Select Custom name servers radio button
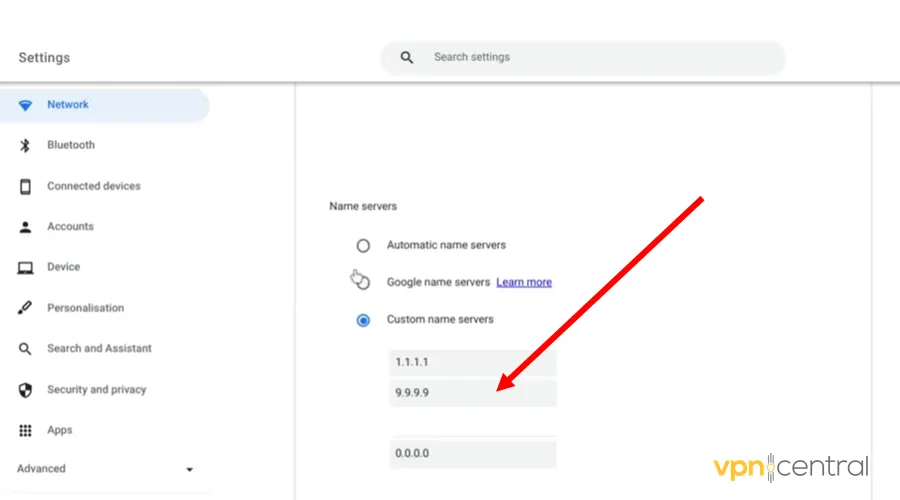Viewport: 900px width, 500px height. pyautogui.click(x=363, y=320)
